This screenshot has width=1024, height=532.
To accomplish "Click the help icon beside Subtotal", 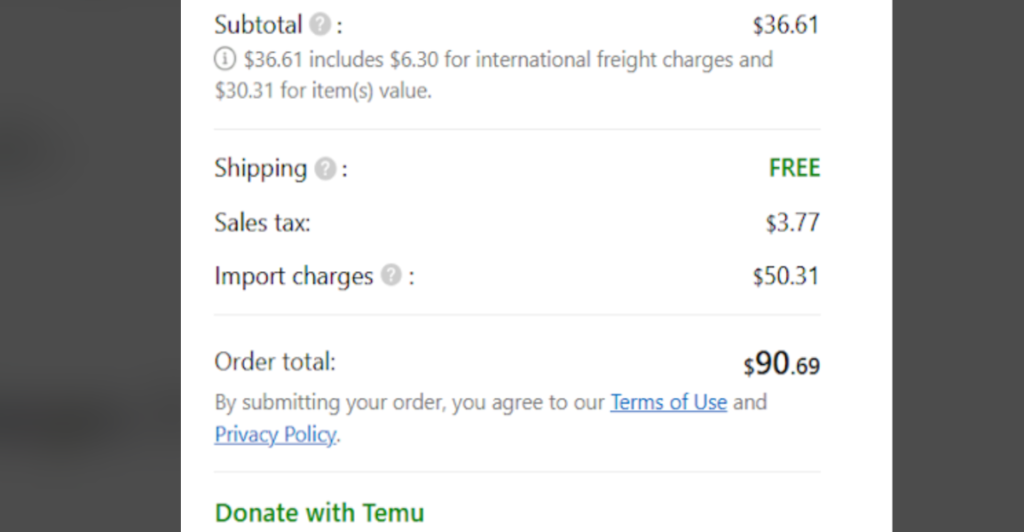I will 320,25.
